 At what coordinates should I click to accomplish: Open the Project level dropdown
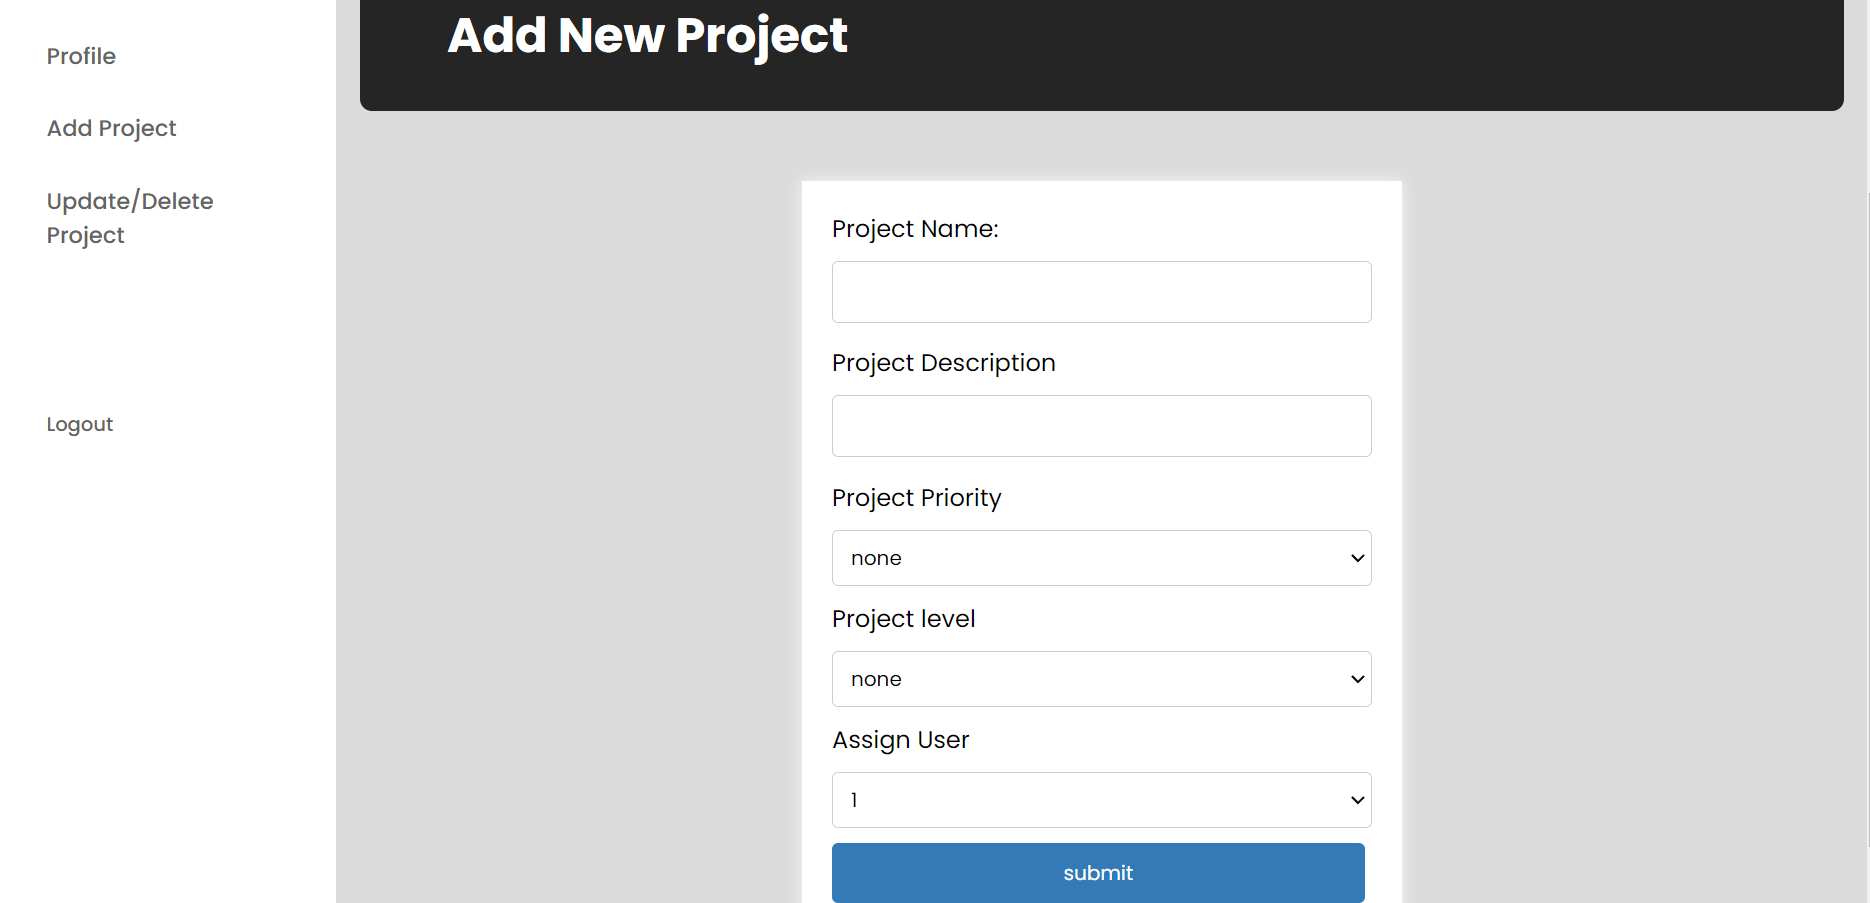tap(1100, 679)
